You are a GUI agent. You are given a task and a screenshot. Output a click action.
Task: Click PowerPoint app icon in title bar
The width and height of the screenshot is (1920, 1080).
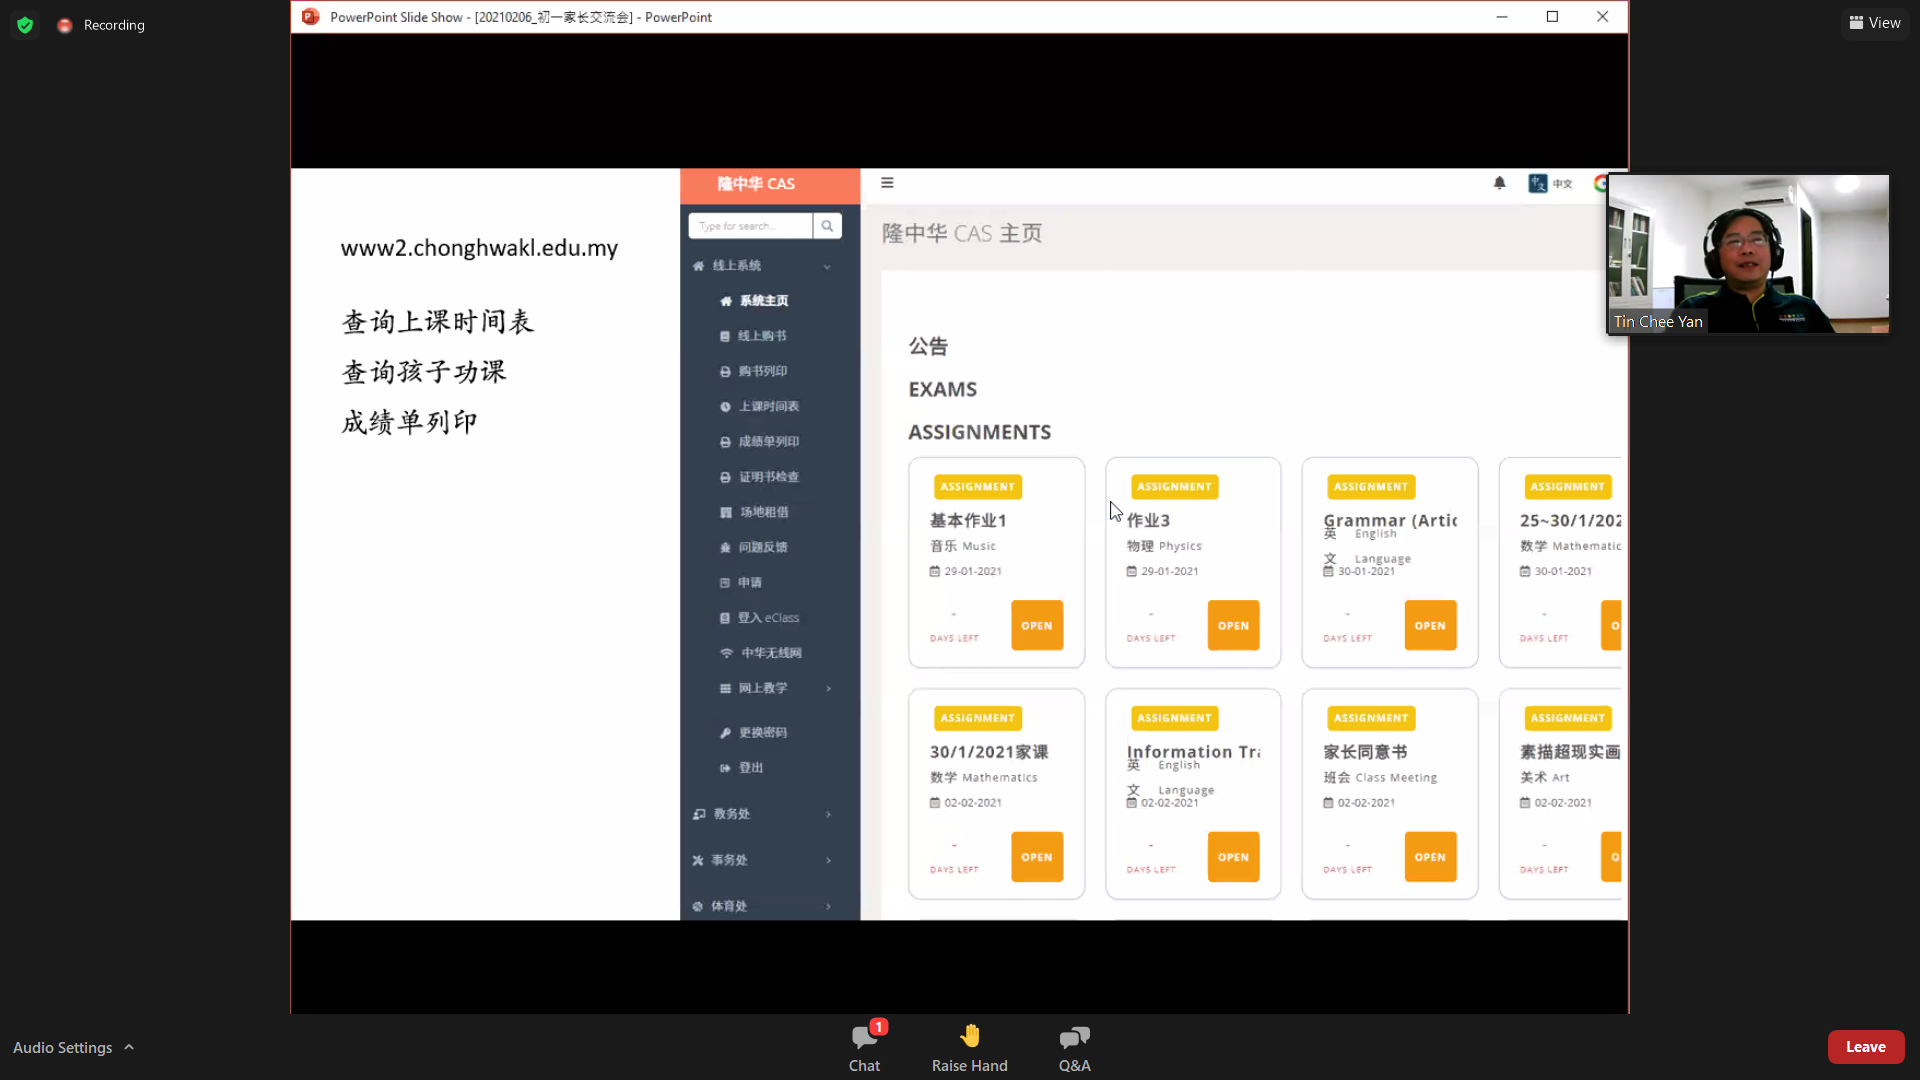[311, 17]
